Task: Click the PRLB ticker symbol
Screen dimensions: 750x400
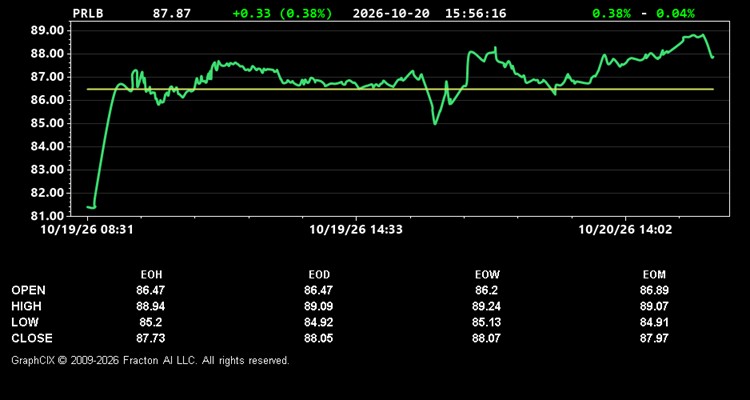Action: [x=88, y=13]
